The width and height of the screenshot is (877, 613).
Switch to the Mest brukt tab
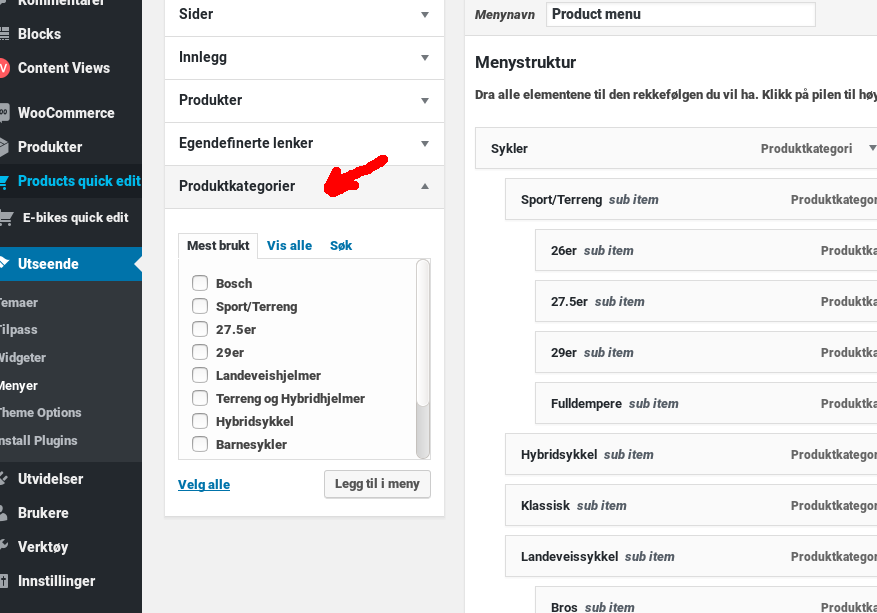tap(218, 246)
